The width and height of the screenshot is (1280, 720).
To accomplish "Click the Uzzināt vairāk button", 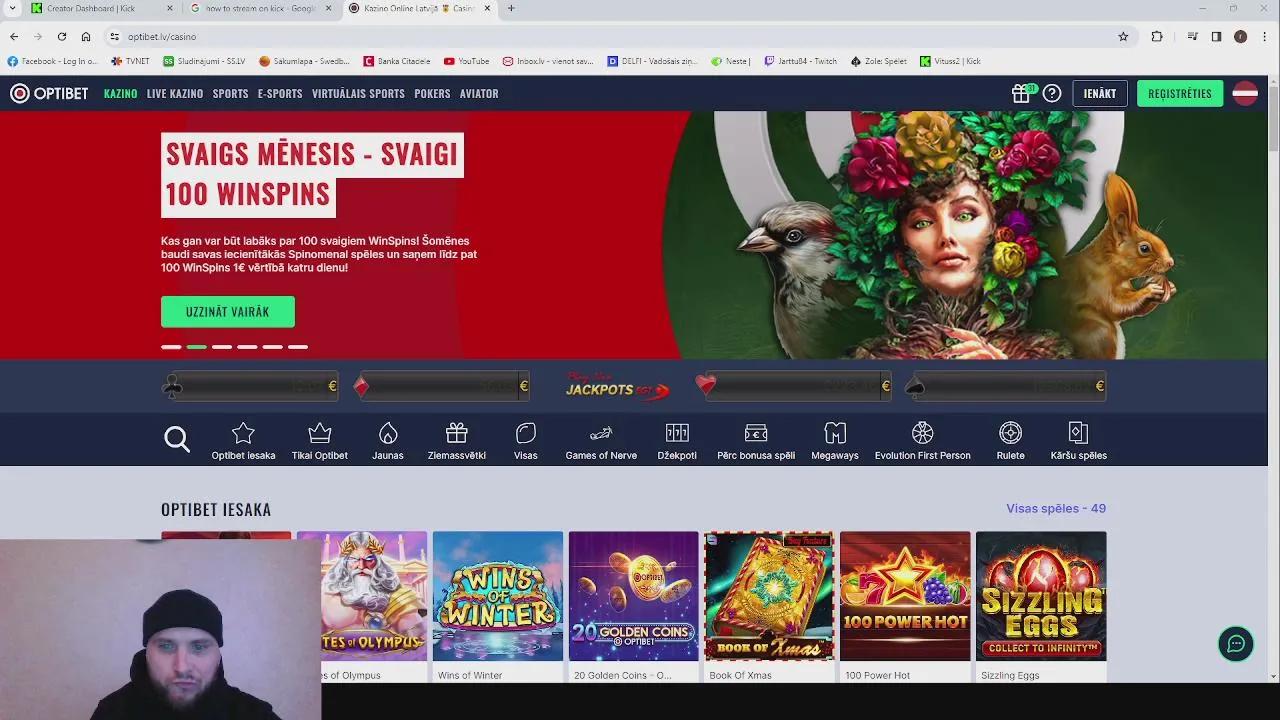I will (228, 311).
